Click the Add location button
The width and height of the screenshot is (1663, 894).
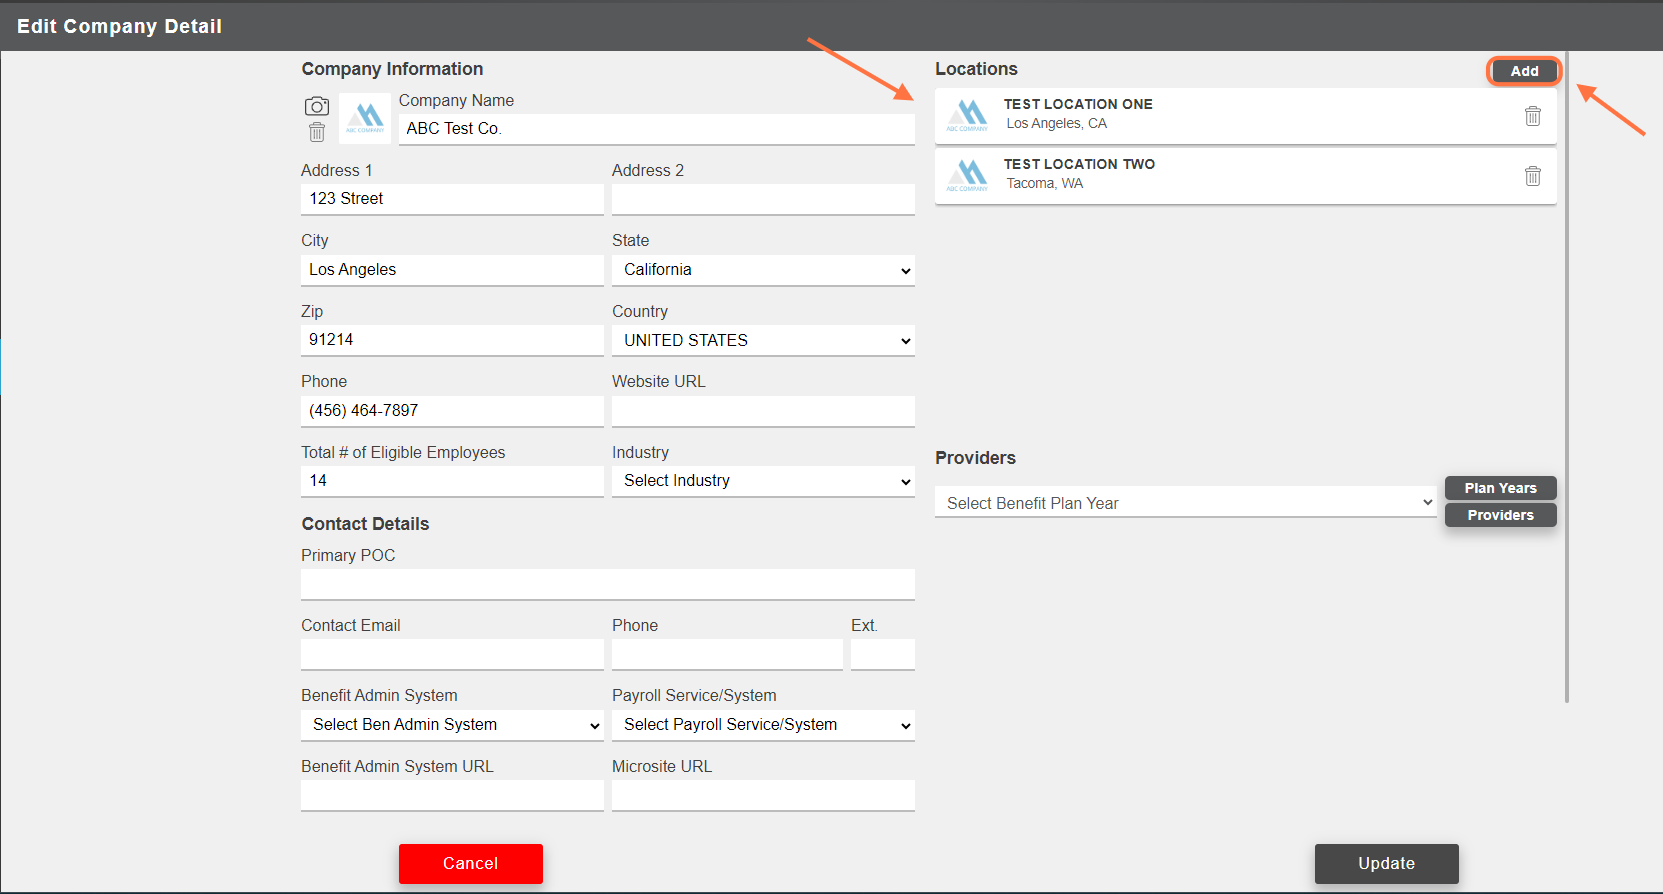[x=1524, y=71]
